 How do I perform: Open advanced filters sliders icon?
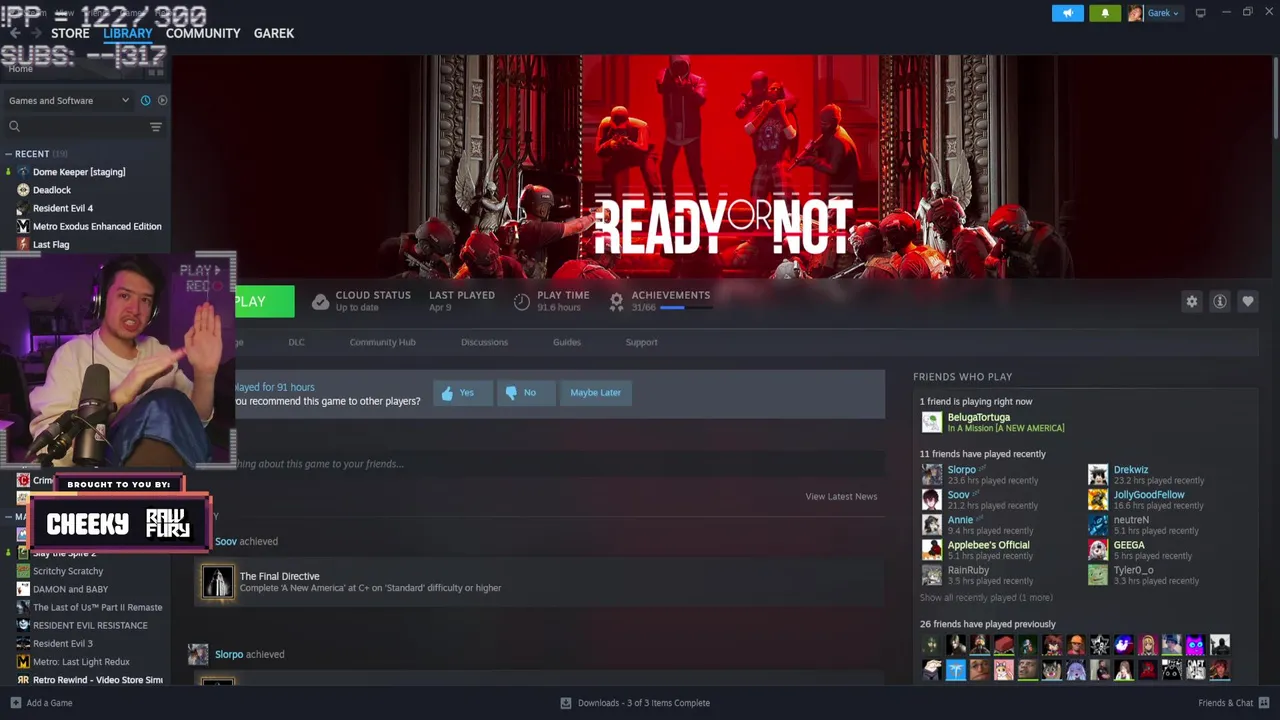click(x=155, y=126)
